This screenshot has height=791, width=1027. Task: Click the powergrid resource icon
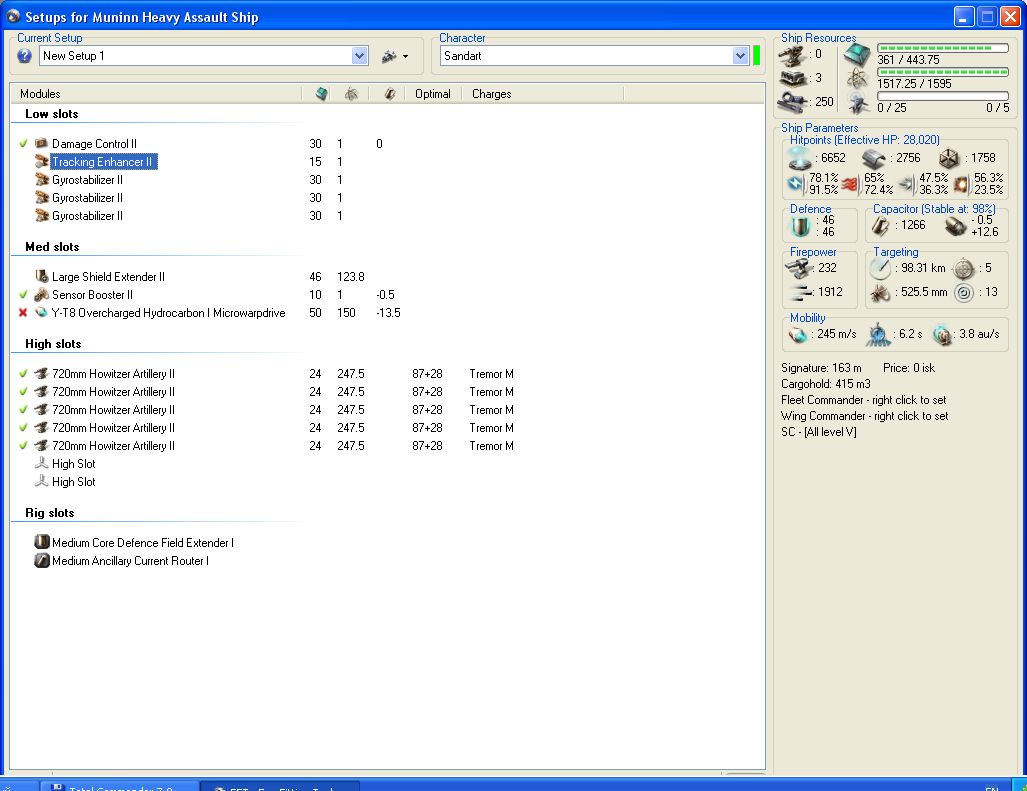857,79
